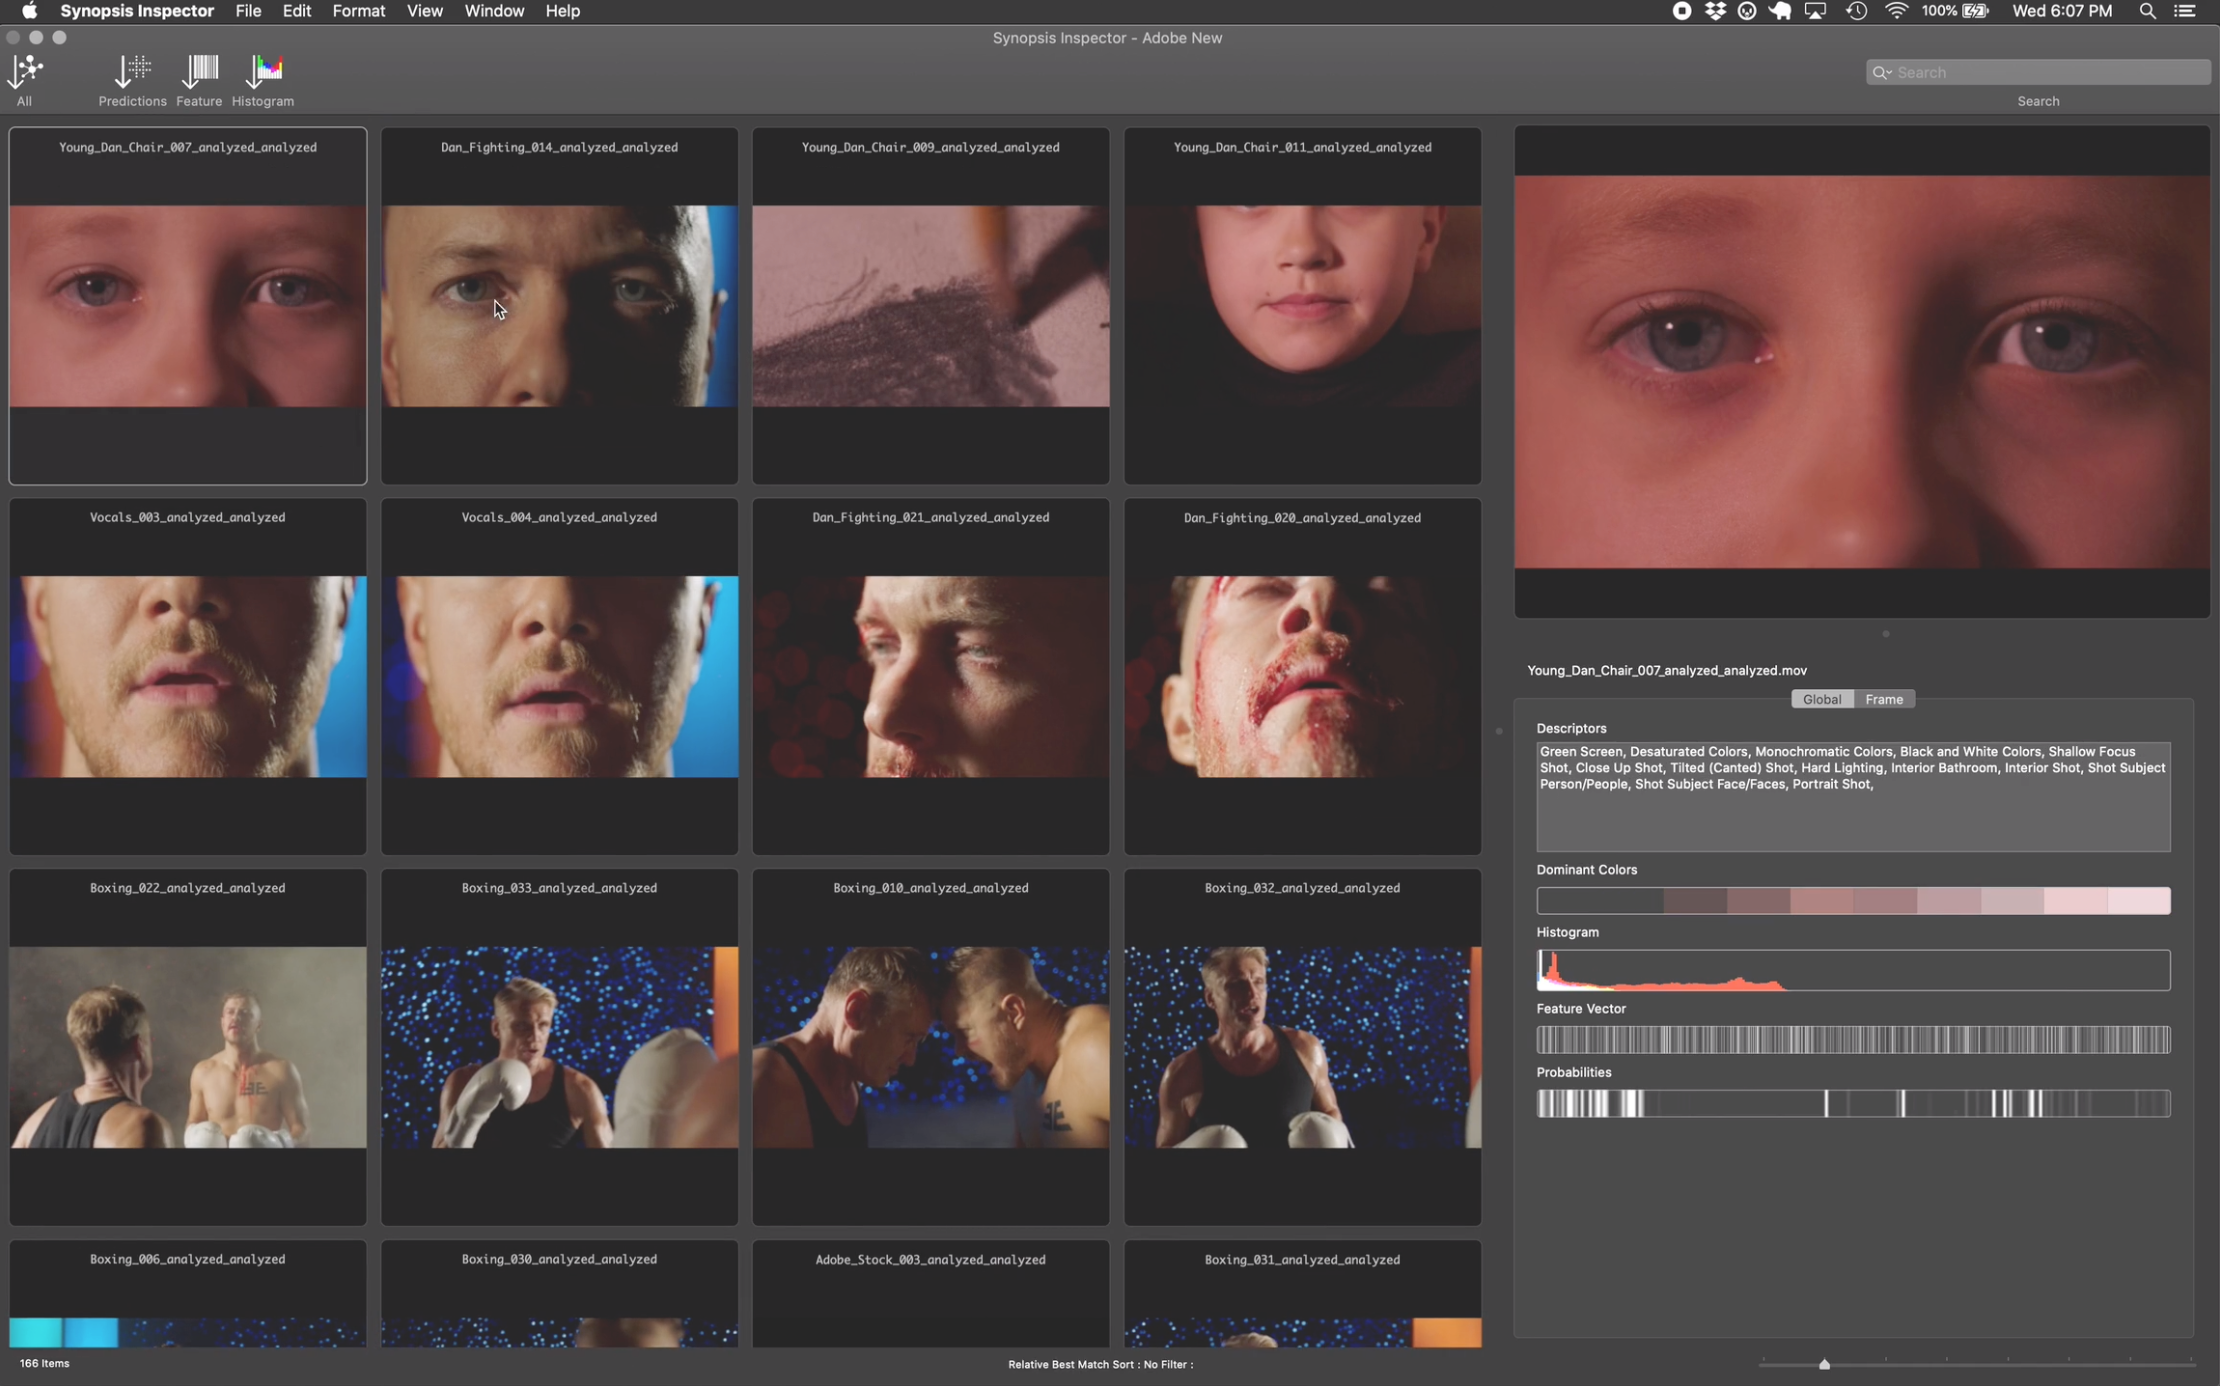The width and height of the screenshot is (2220, 1386).
Task: Select Young_Dan_Chair_009 thumbnail
Action: pyautogui.click(x=931, y=306)
